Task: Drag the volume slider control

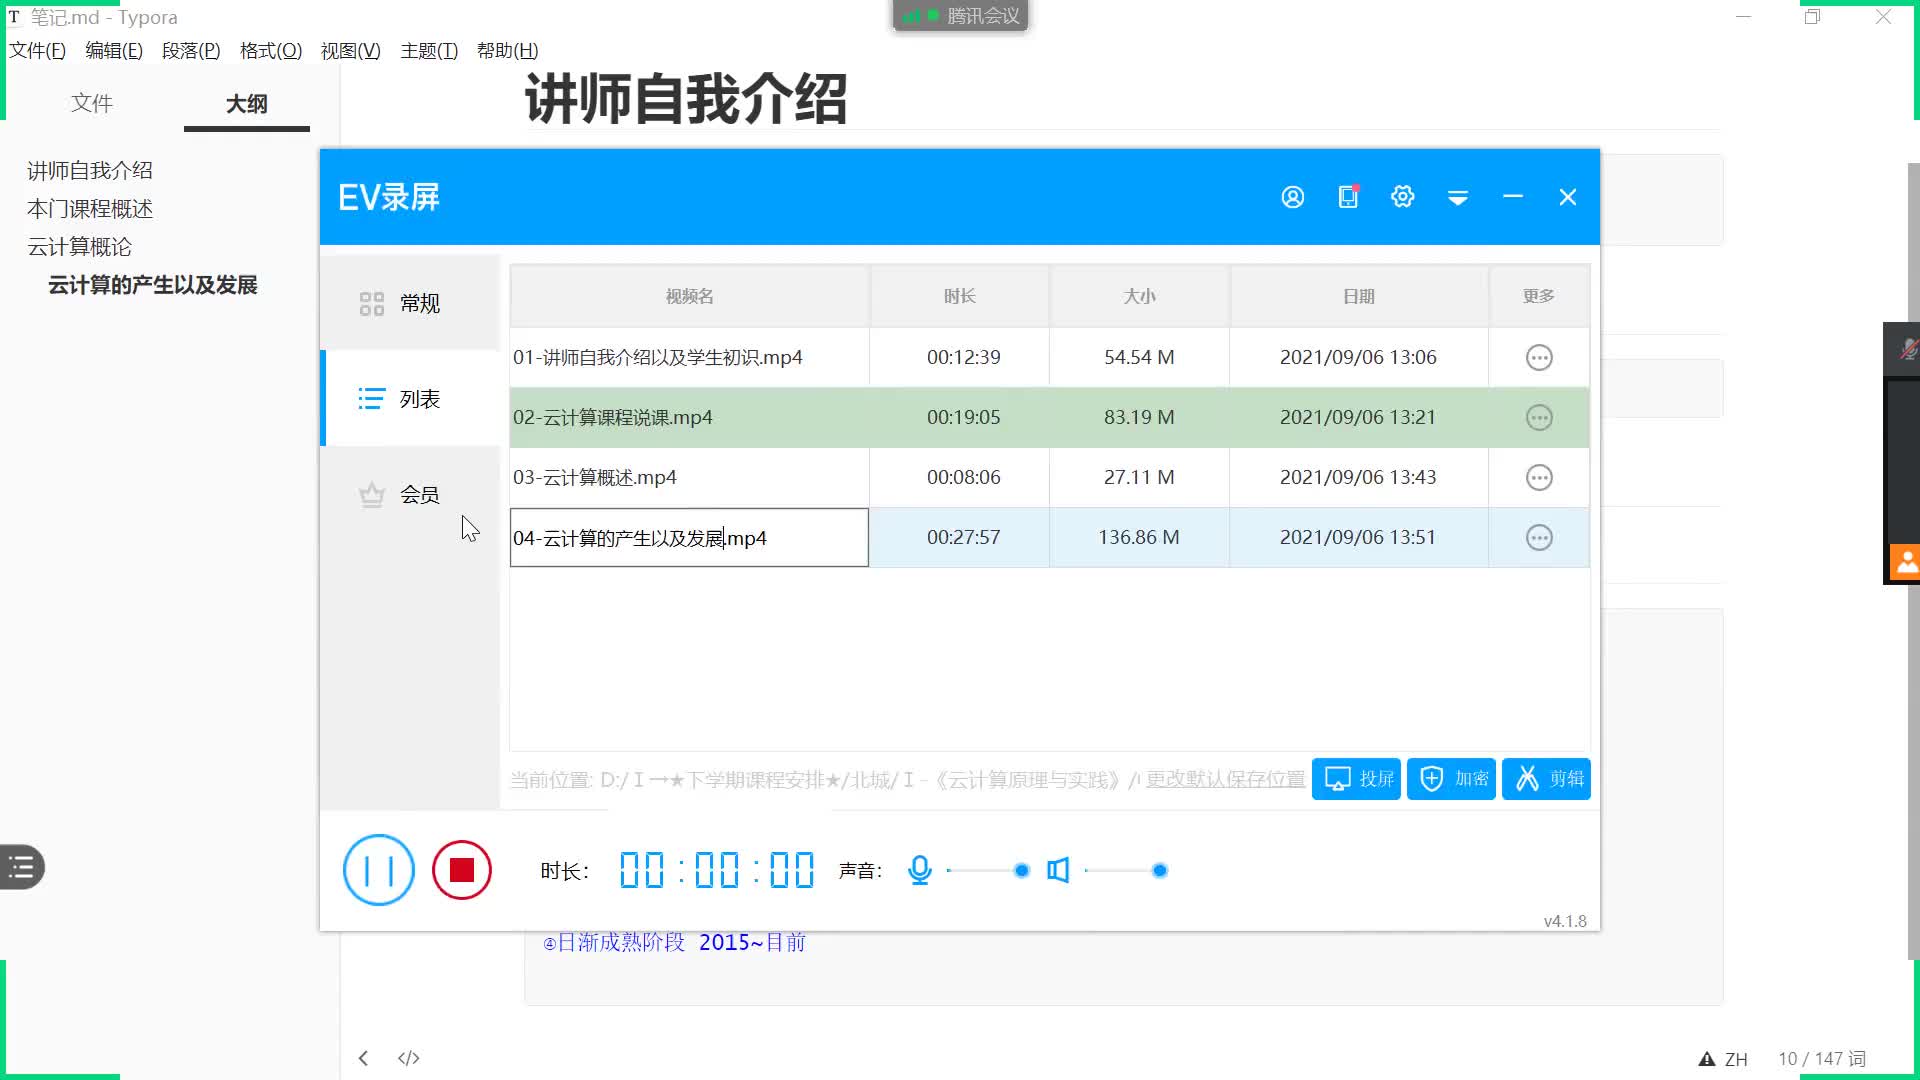Action: click(x=1160, y=870)
